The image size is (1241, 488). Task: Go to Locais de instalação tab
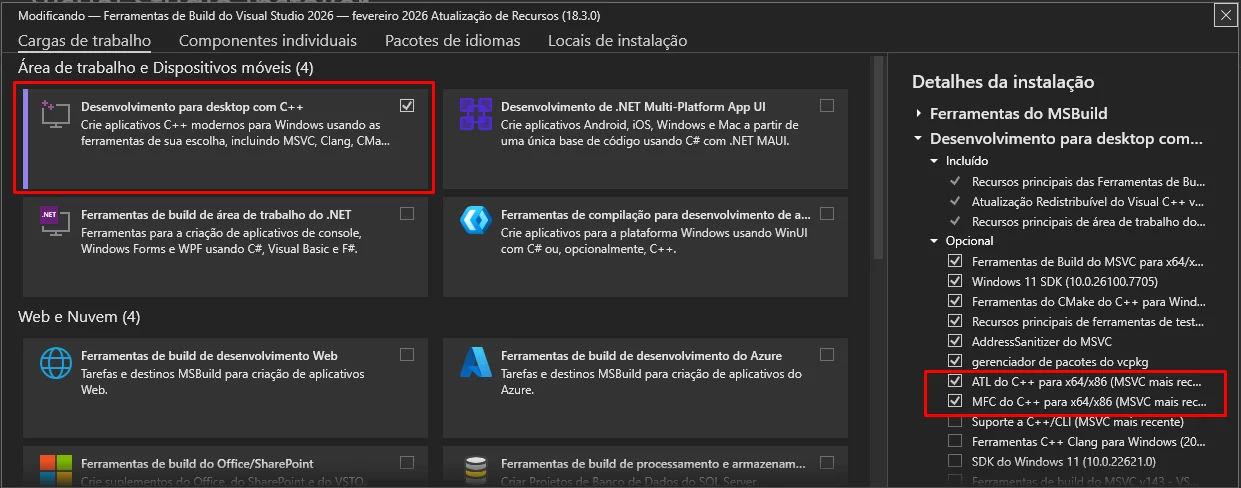(x=617, y=41)
